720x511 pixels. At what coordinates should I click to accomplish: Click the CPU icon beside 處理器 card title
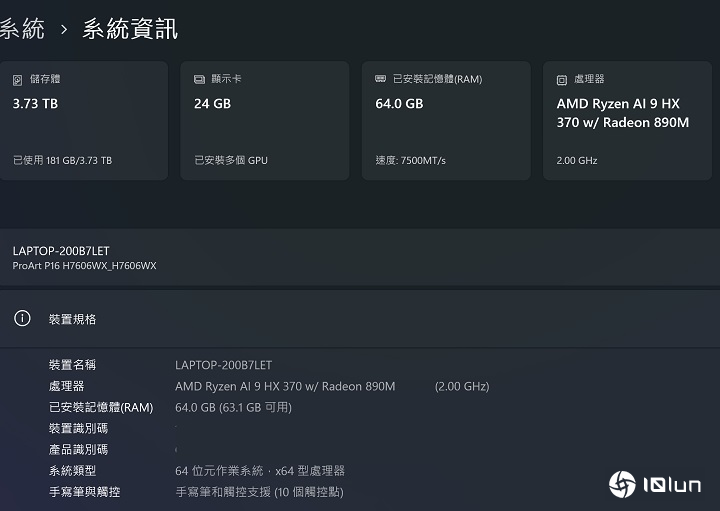(x=562, y=79)
